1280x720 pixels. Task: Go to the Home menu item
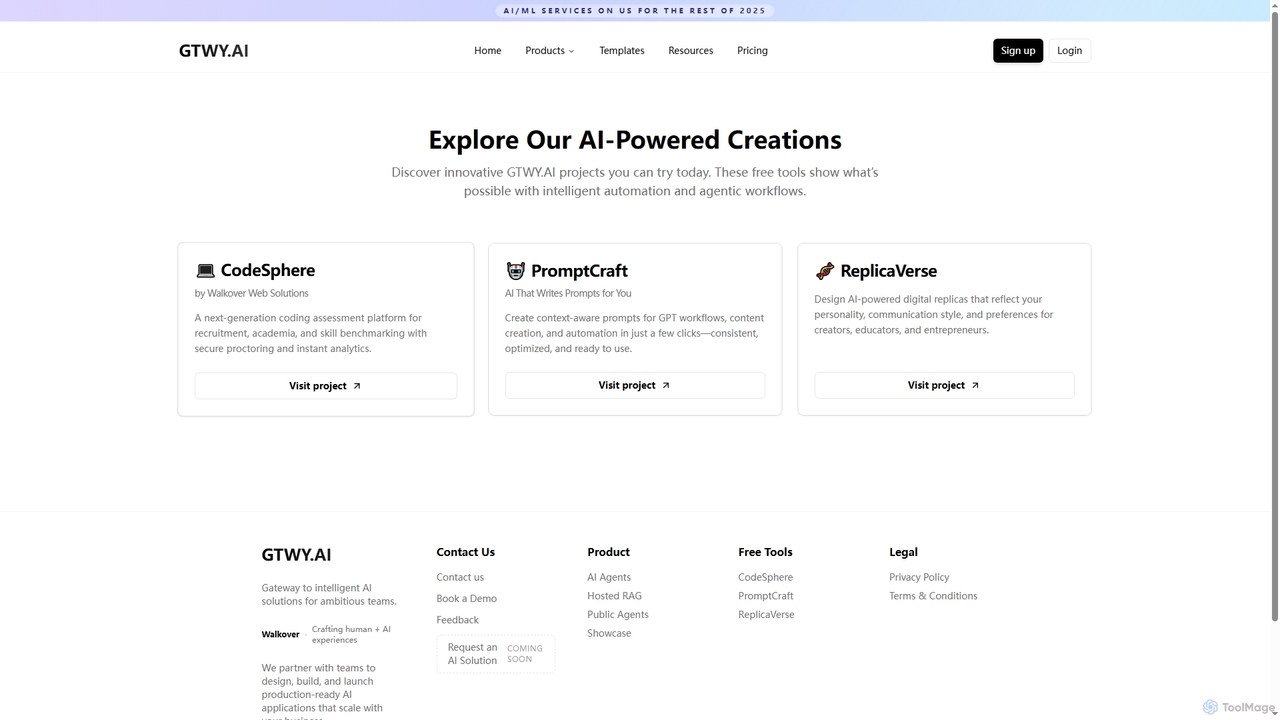pyautogui.click(x=488, y=51)
